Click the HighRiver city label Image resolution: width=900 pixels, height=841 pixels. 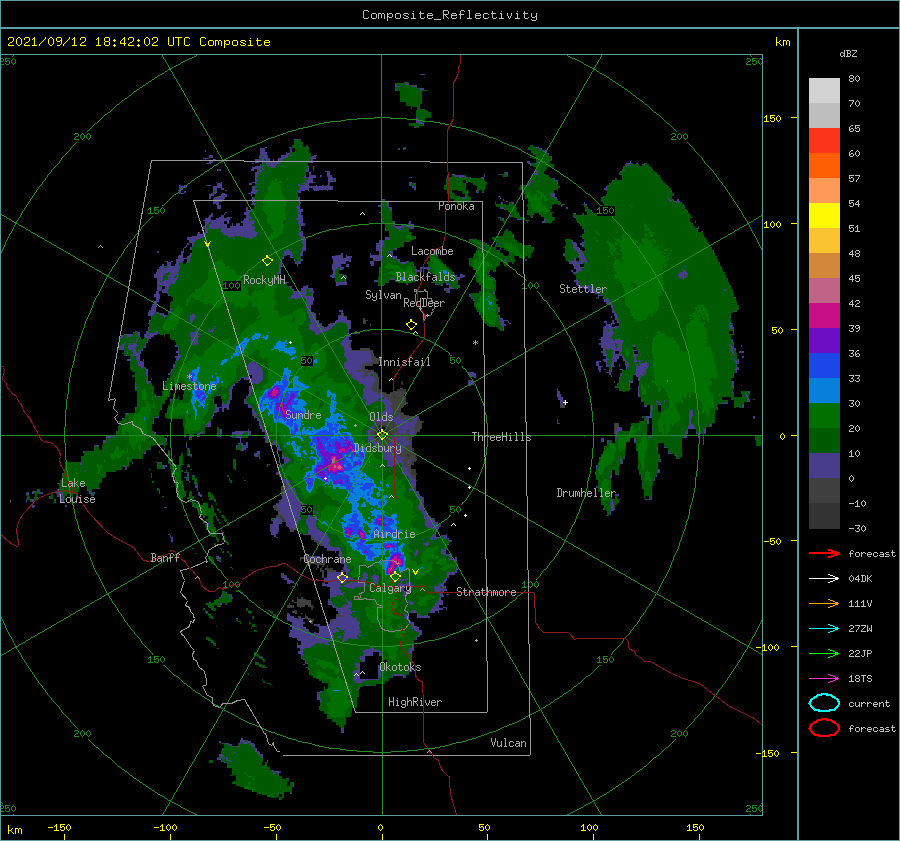click(x=415, y=702)
